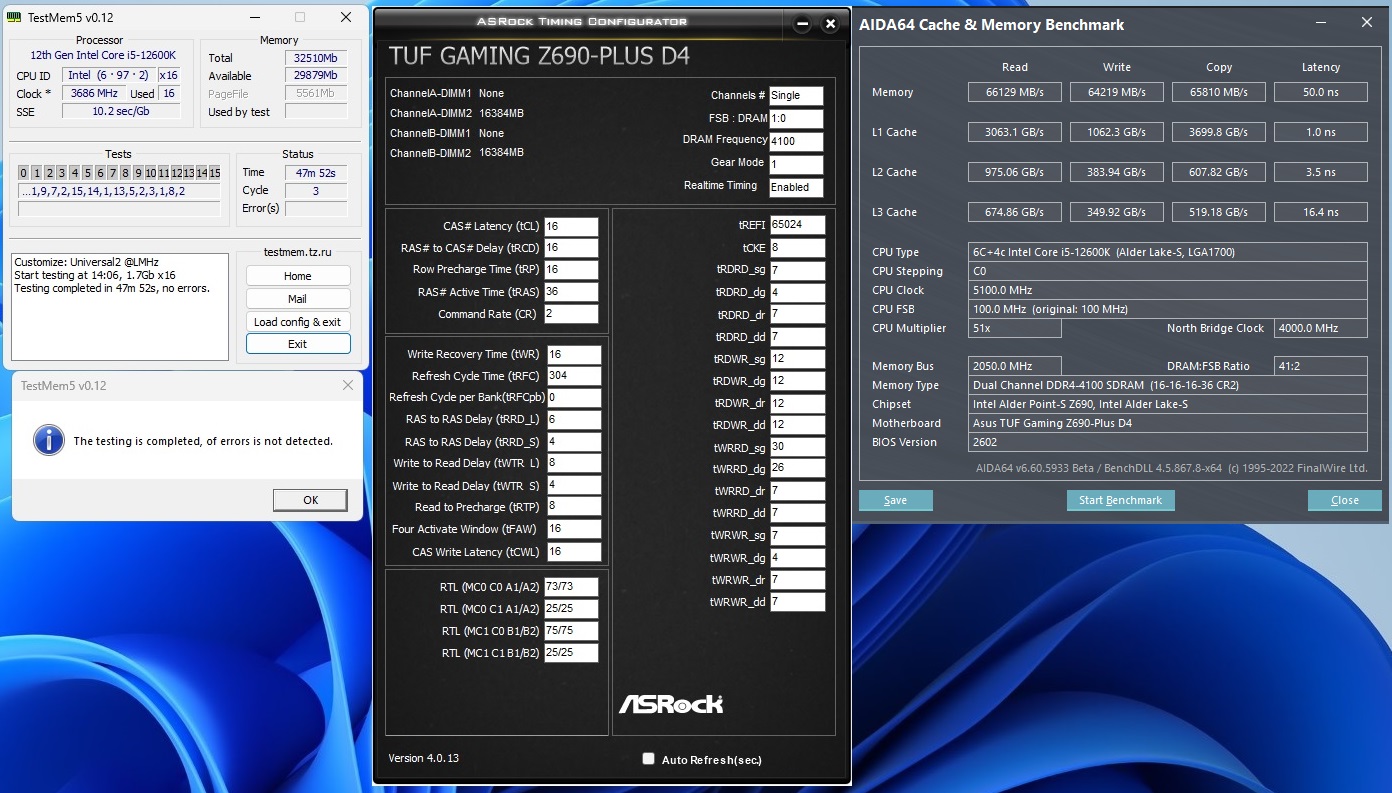Click the Four Activate Window (tFAW) field
Viewport: 1392px width, 793px height.
pos(574,529)
